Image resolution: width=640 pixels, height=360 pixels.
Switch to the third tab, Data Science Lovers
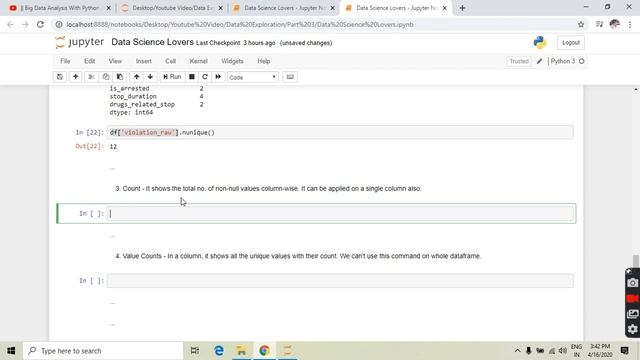click(x=284, y=8)
